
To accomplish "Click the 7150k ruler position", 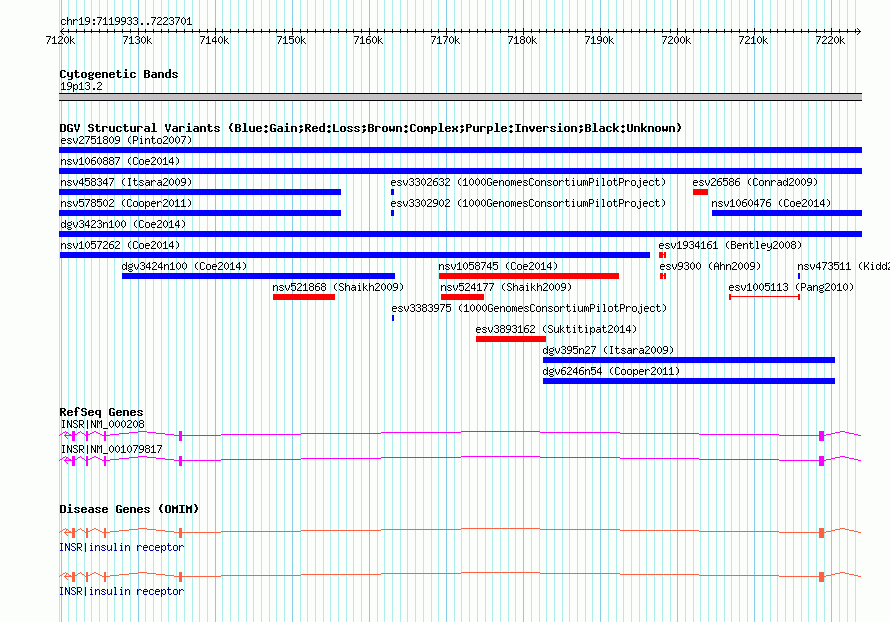I will [291, 40].
